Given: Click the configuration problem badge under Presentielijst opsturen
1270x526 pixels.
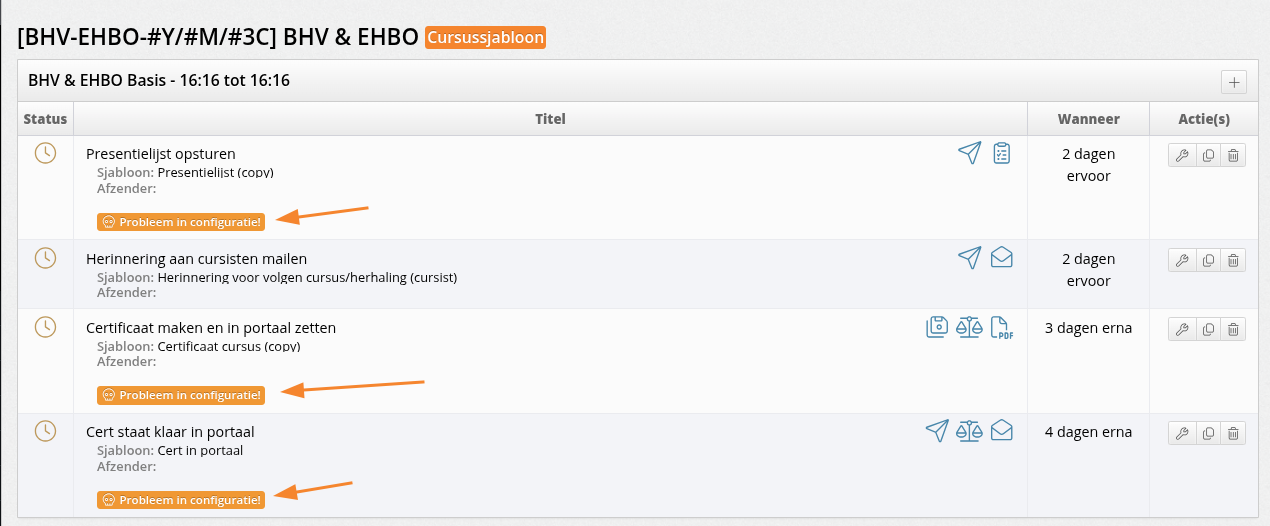Looking at the screenshot, I should pyautogui.click(x=181, y=222).
